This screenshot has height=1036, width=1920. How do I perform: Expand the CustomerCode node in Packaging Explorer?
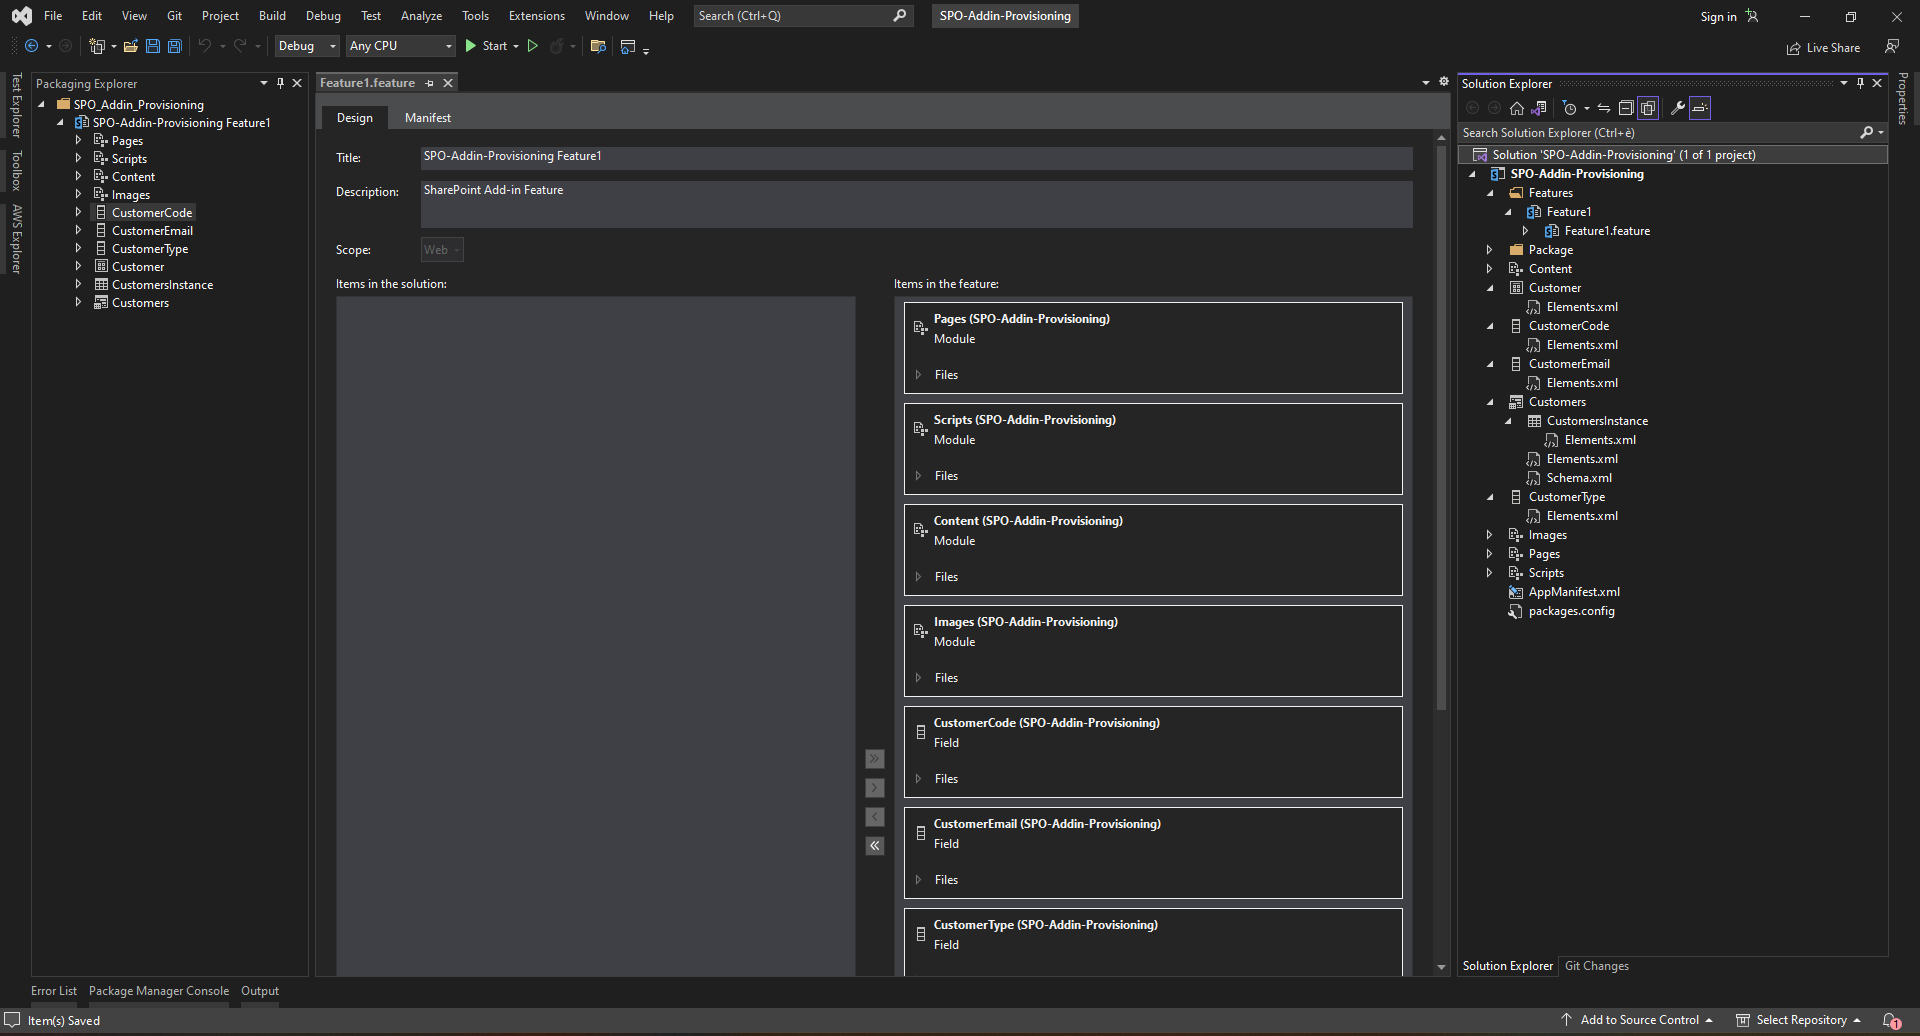pyautogui.click(x=79, y=213)
